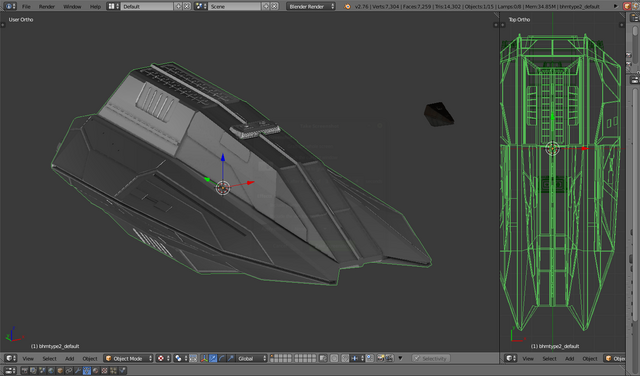
Task: Select the rotate manipulator
Action: [222, 358]
